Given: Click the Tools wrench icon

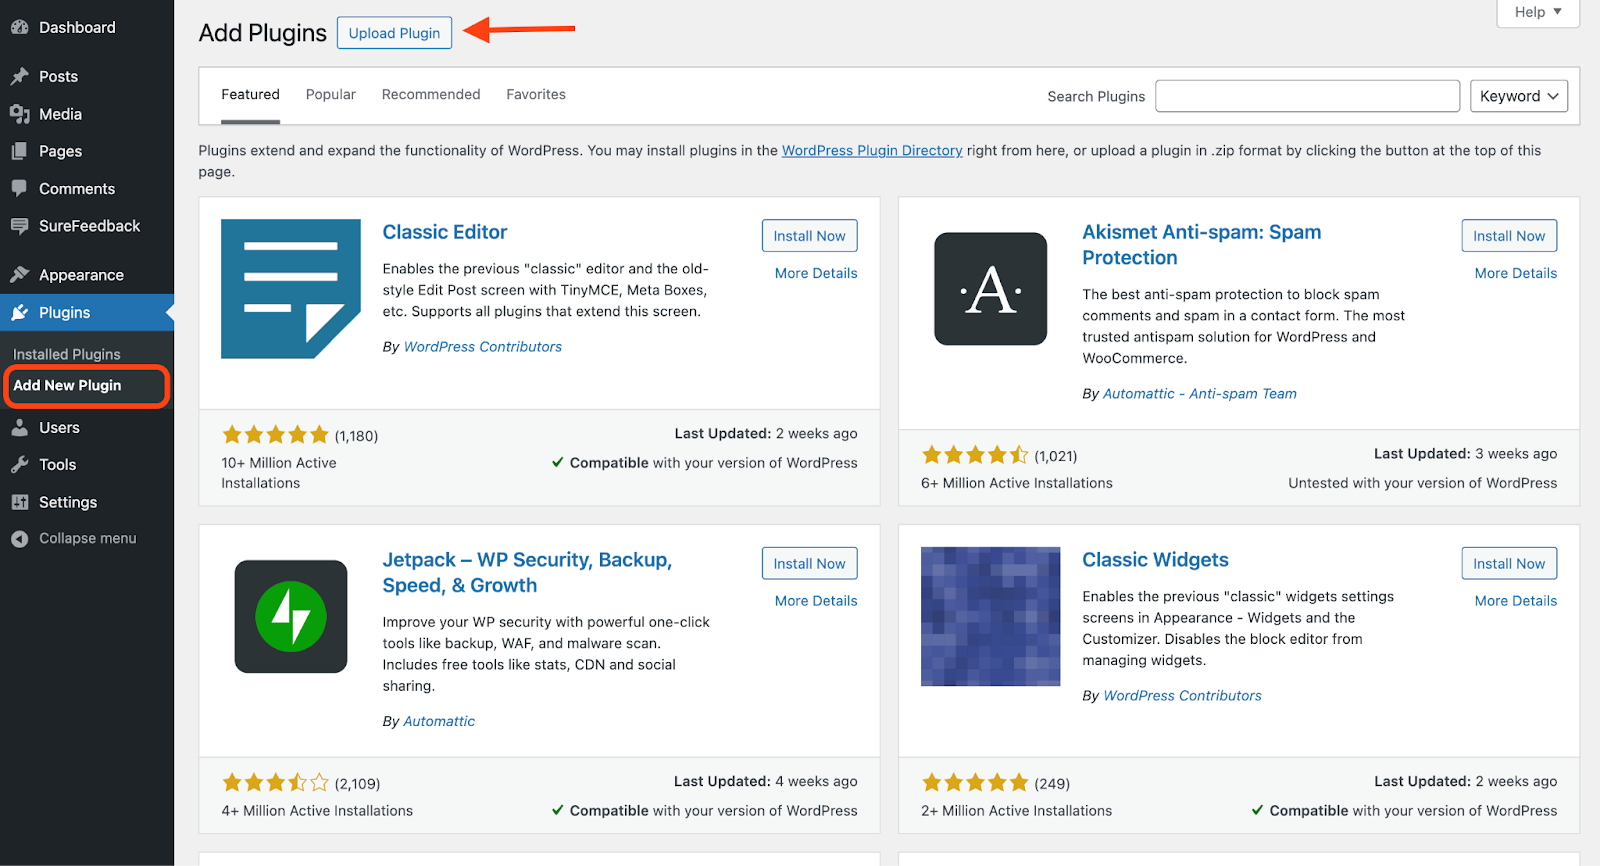Looking at the screenshot, I should [x=20, y=464].
